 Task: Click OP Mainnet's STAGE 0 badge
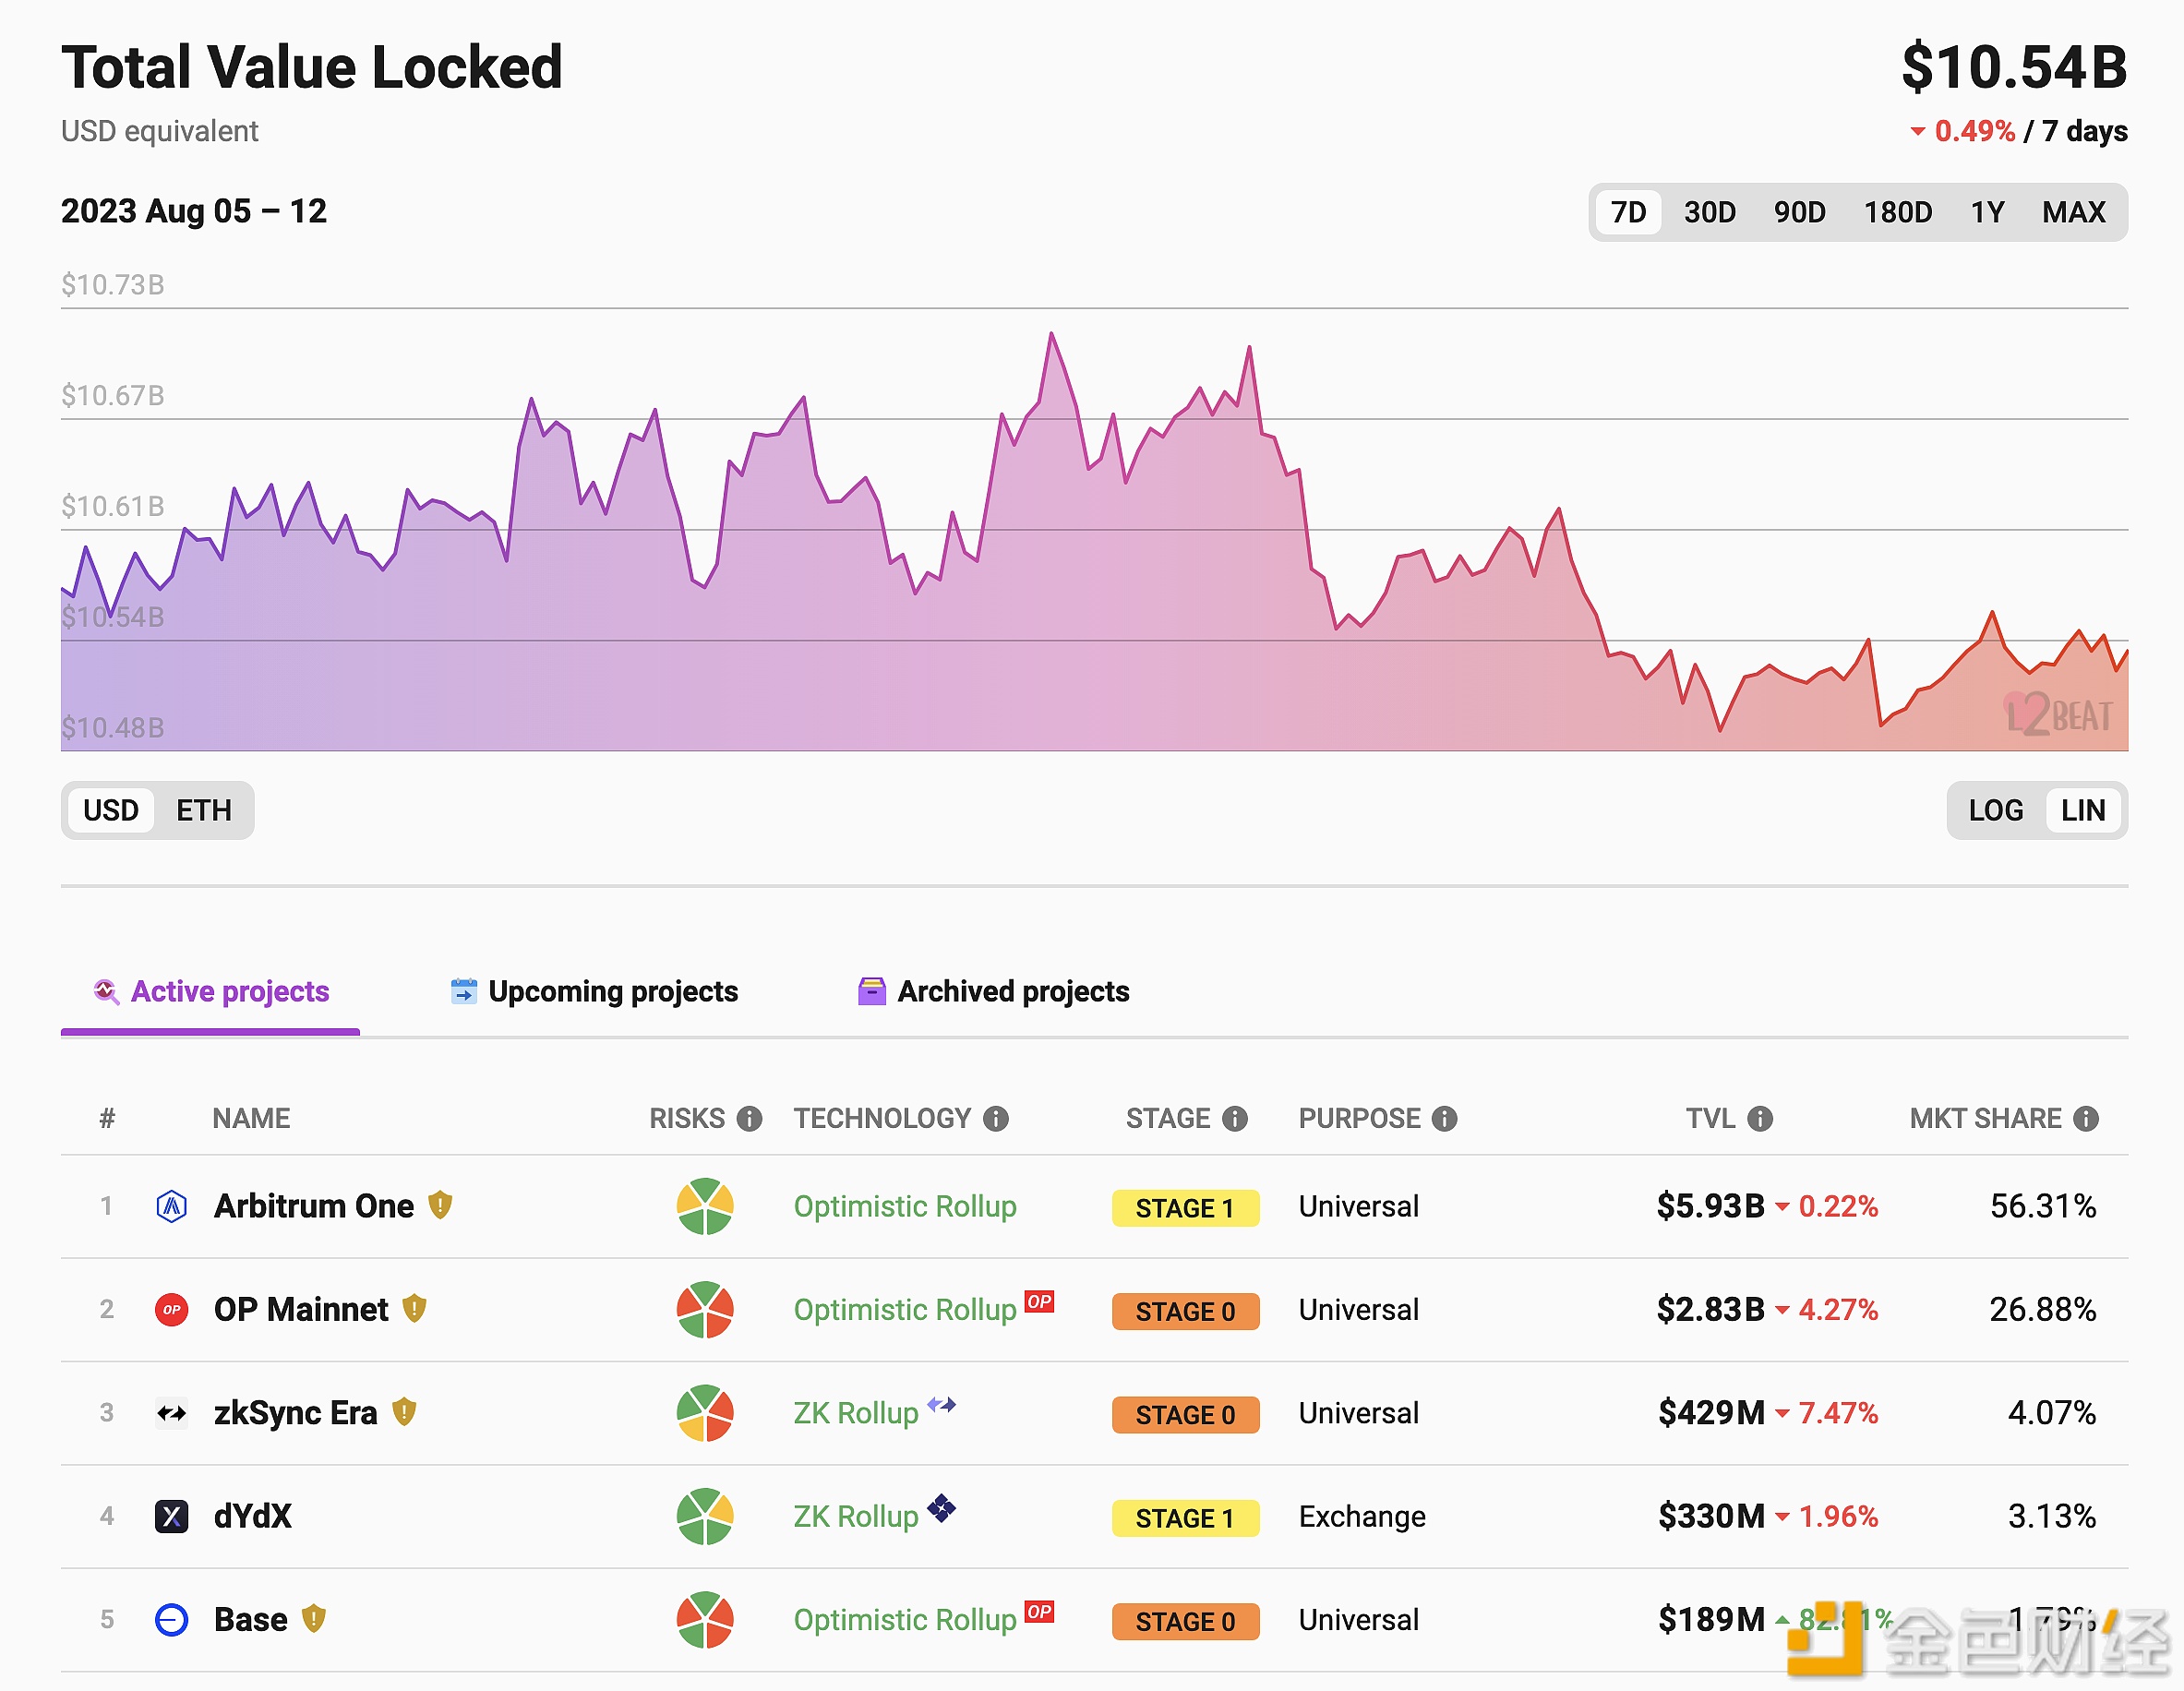pos(1185,1311)
